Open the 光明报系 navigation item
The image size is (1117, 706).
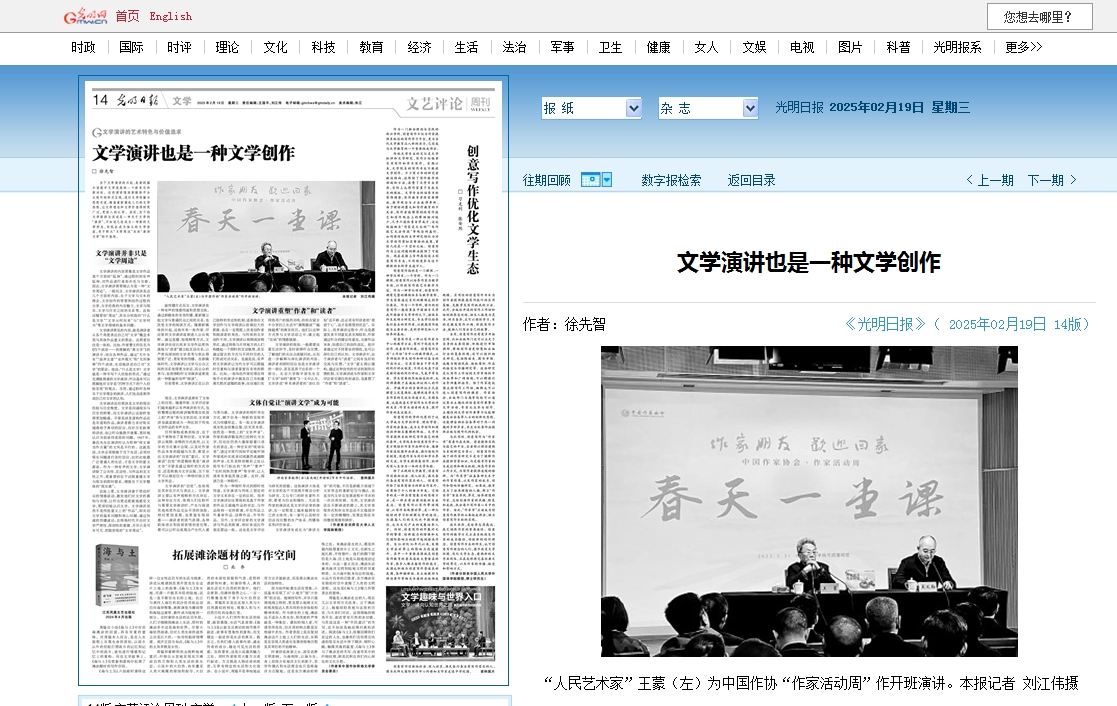957,47
